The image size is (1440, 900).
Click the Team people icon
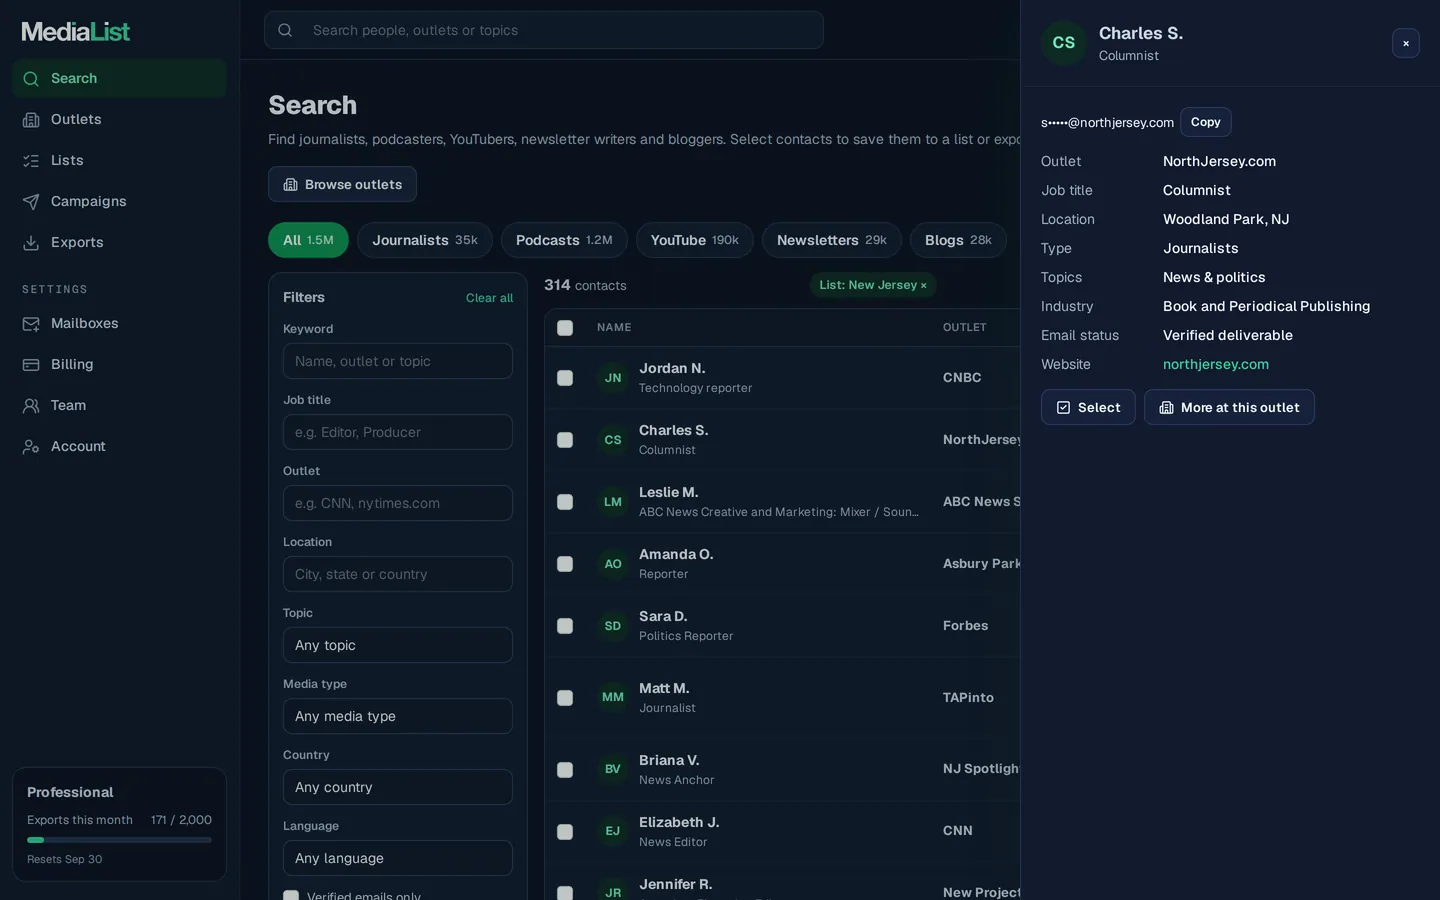[x=31, y=405]
